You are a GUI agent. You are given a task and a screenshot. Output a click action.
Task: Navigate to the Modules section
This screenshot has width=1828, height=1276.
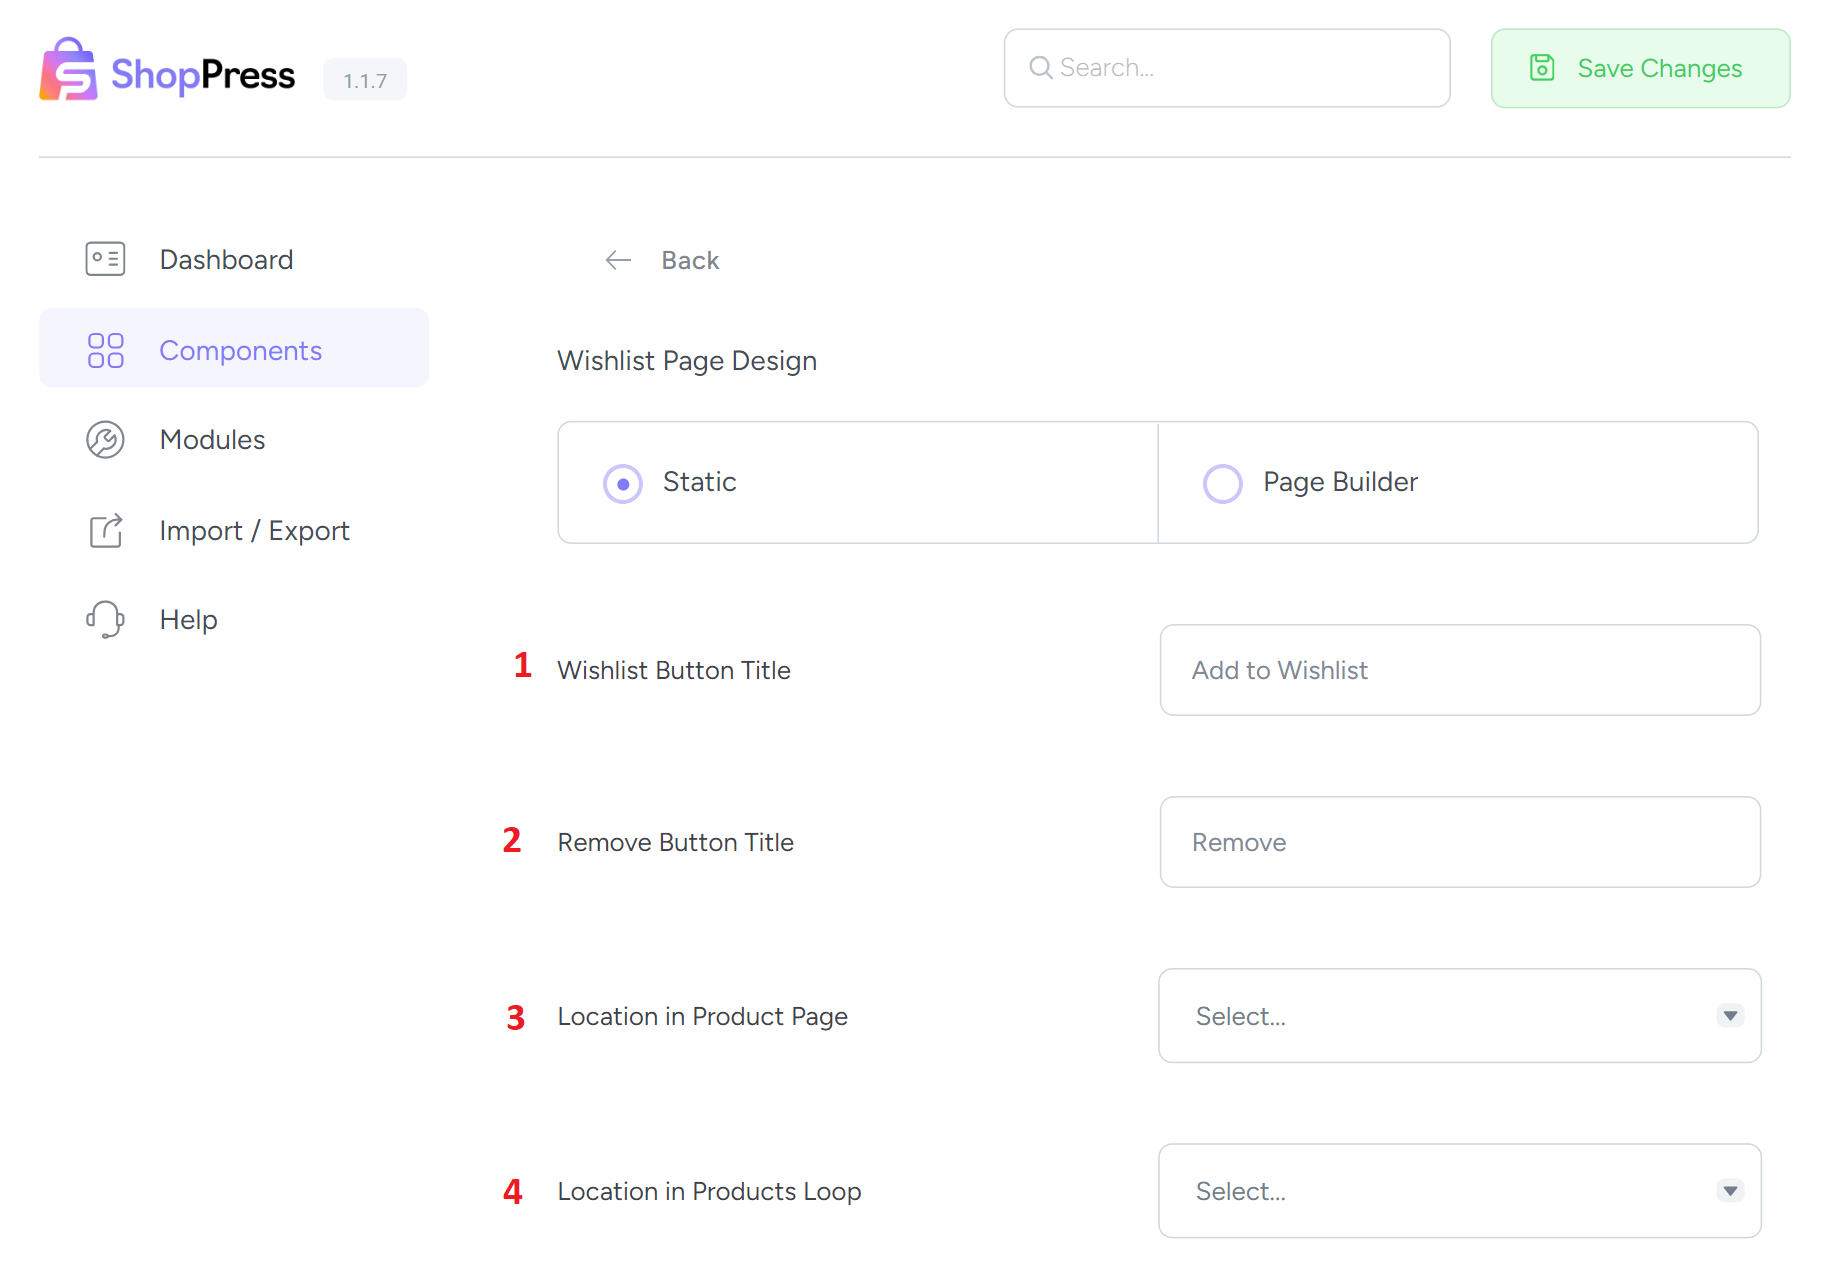click(x=212, y=440)
